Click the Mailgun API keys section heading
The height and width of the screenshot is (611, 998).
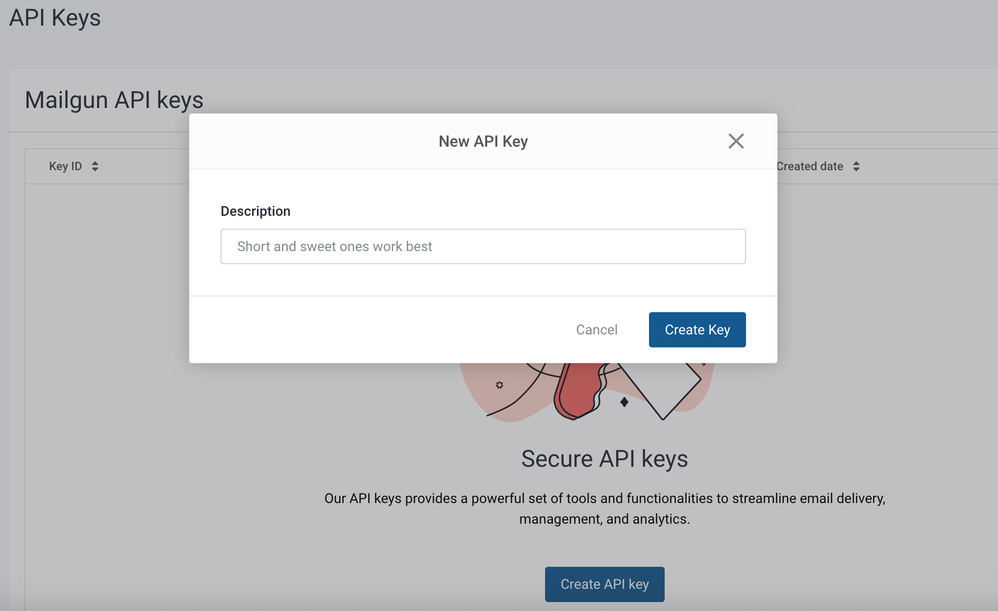pos(114,100)
